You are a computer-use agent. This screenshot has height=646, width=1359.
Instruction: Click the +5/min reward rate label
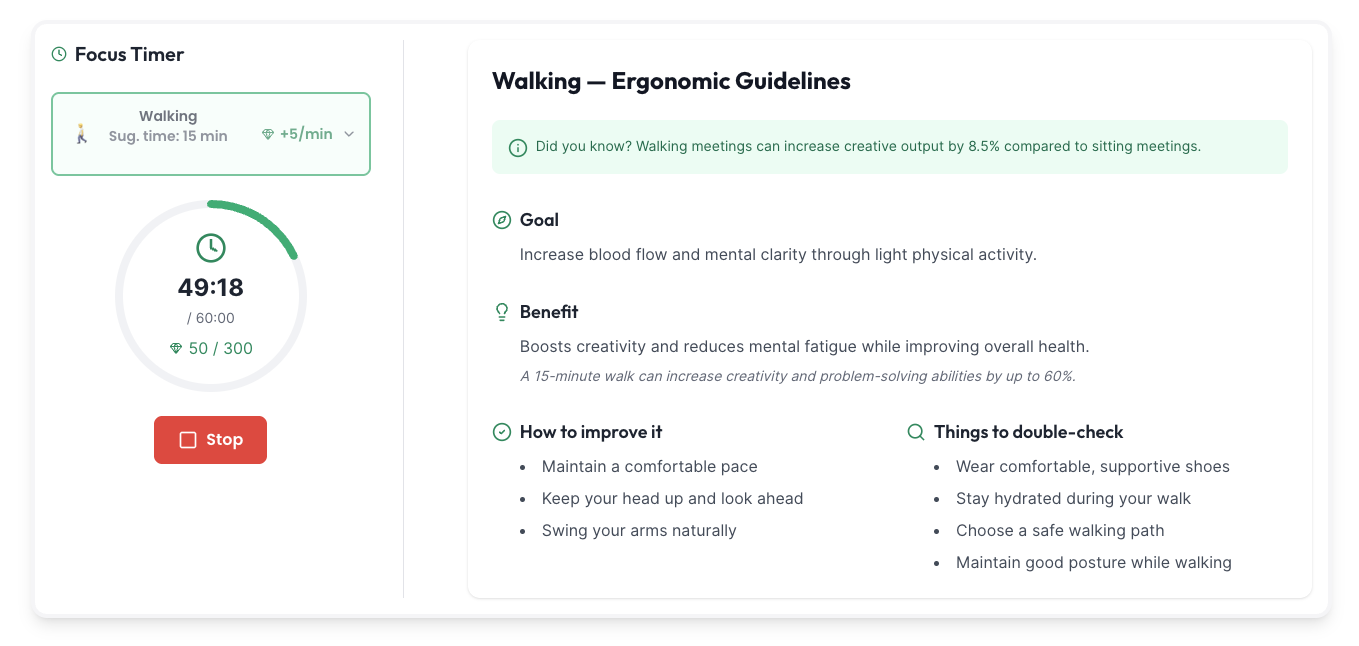(x=306, y=134)
